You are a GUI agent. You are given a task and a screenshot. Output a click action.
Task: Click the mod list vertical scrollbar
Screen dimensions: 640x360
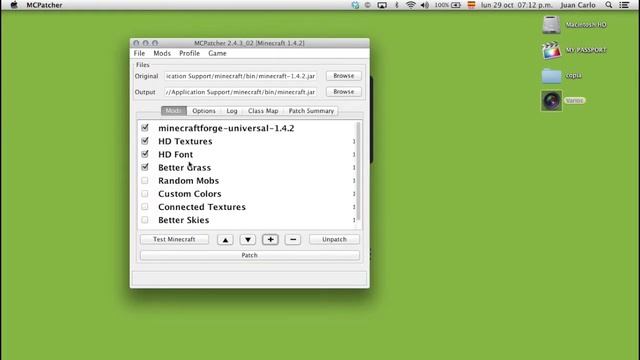[x=358, y=171]
